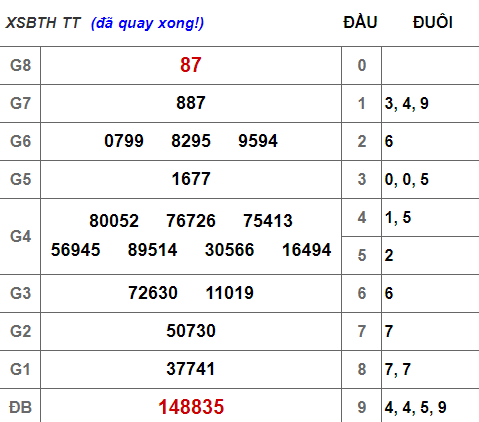Image resolution: width=479 pixels, height=422 pixels.
Task: Click tail values '3, 4, 9'
Action: pyautogui.click(x=406, y=104)
